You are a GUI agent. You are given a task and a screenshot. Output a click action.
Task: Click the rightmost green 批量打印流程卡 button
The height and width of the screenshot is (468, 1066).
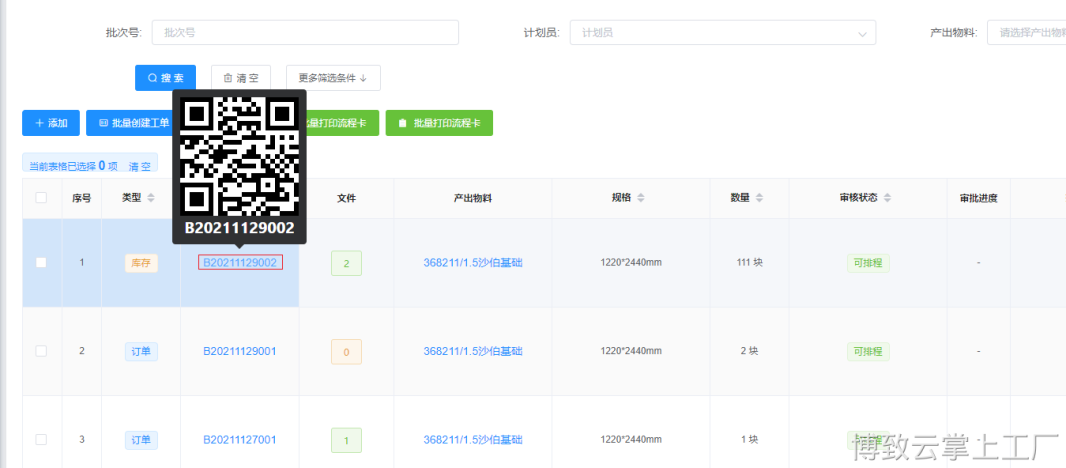(x=439, y=123)
